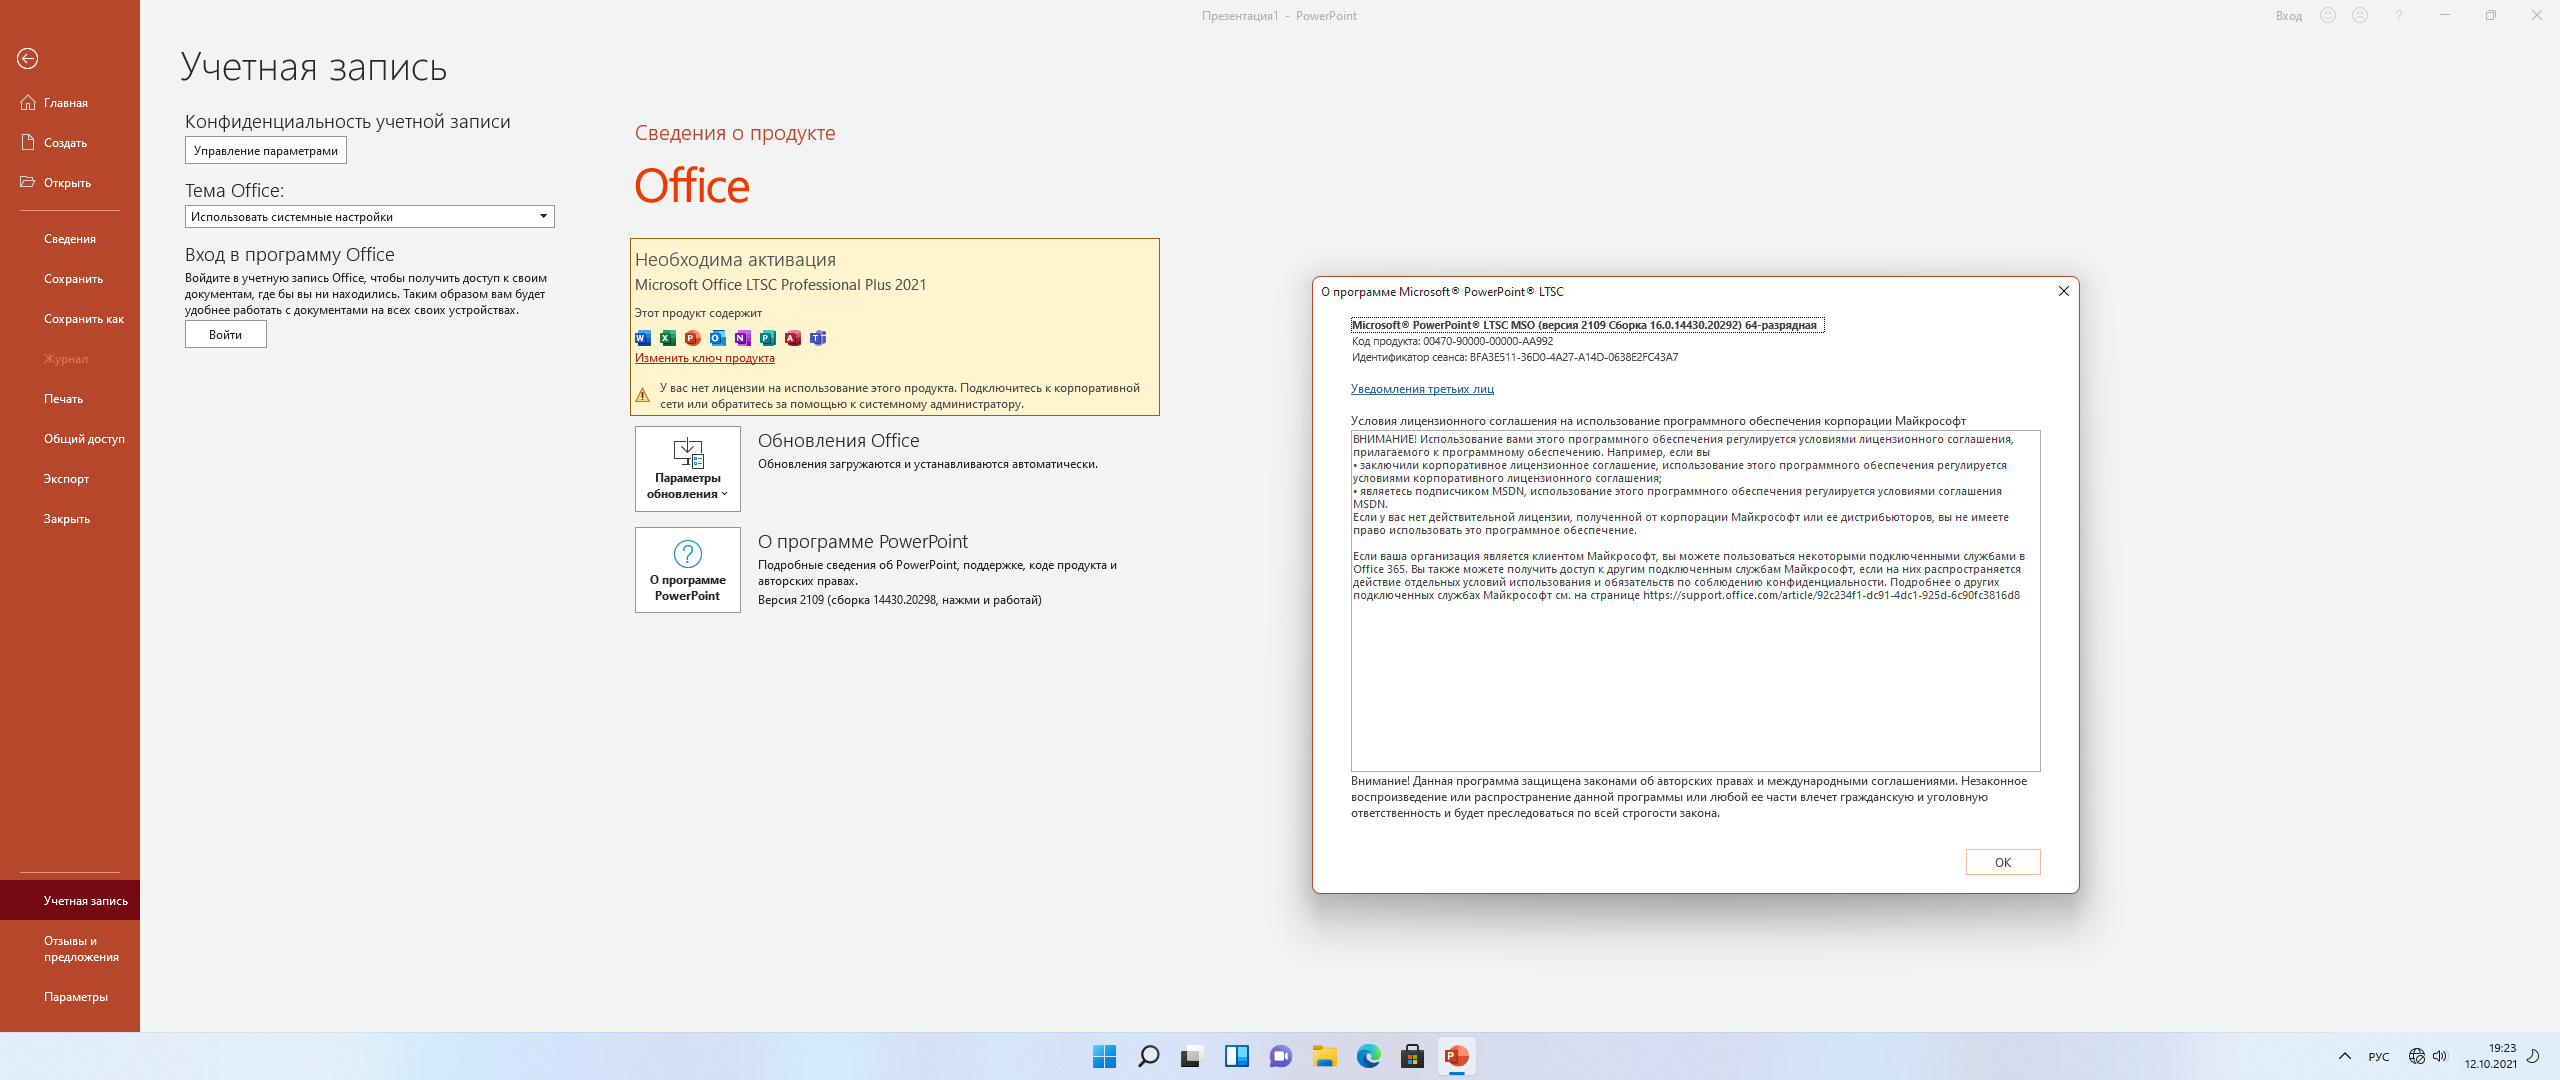This screenshot has width=2560, height=1080.
Task: Open Параметры обновления dropdown button
Action: [x=688, y=469]
